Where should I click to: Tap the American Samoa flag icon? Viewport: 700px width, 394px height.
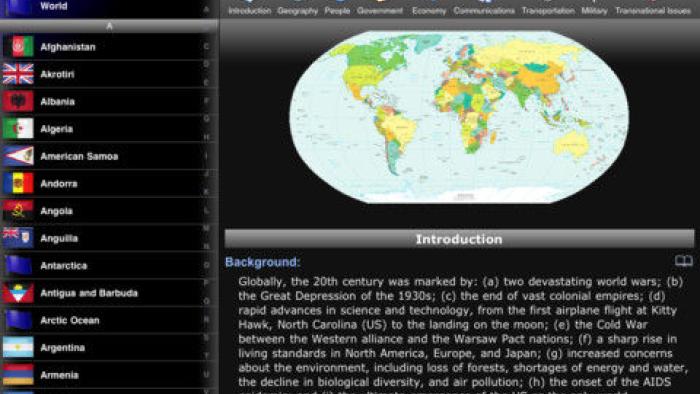click(x=18, y=156)
